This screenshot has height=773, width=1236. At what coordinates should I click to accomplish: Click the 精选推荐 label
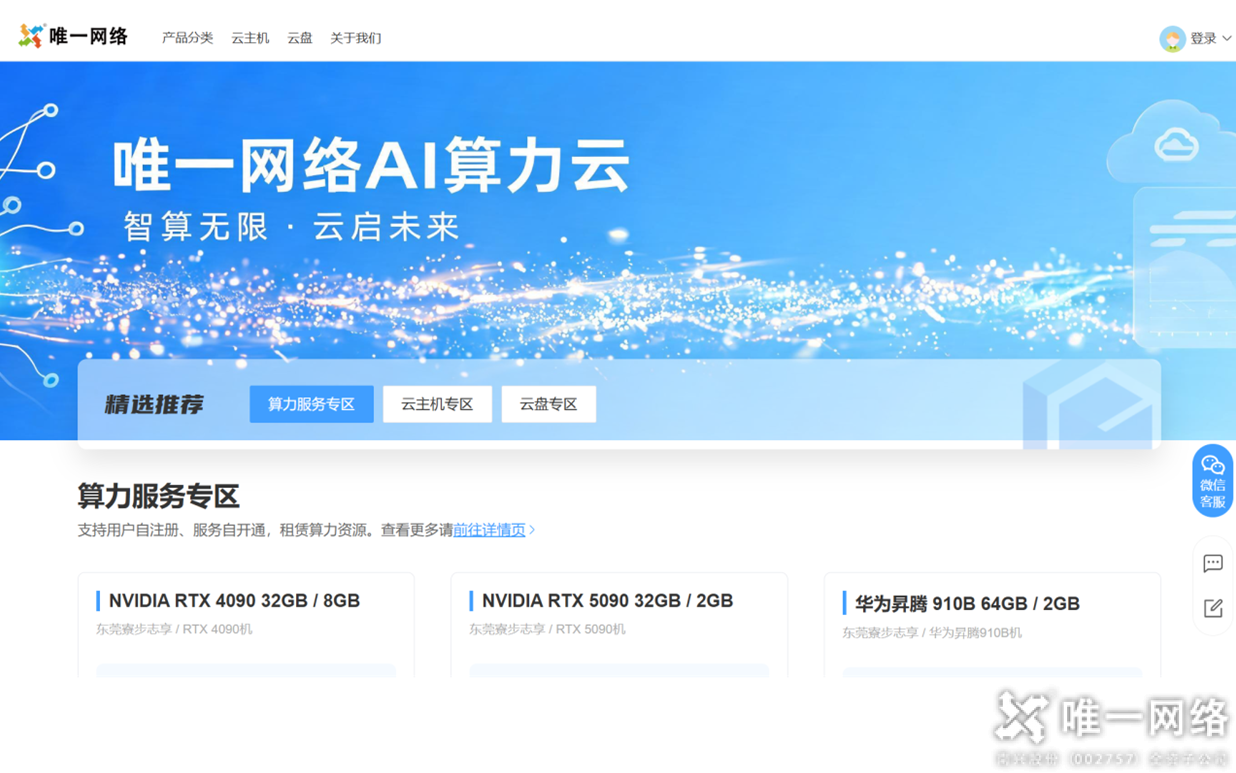[154, 404]
